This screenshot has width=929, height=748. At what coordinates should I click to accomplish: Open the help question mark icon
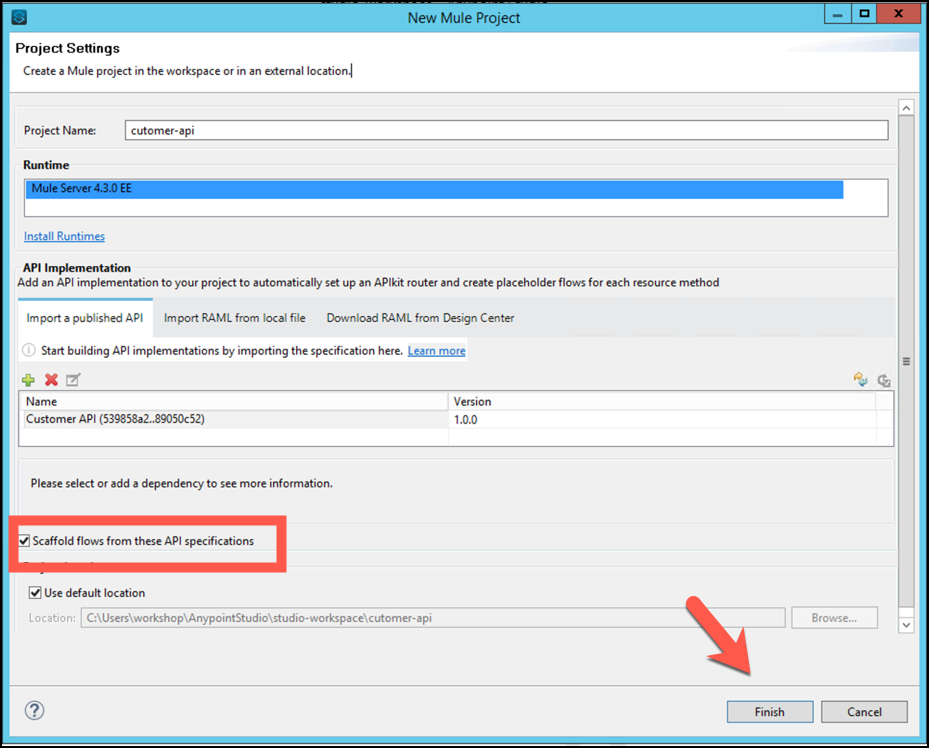point(34,711)
